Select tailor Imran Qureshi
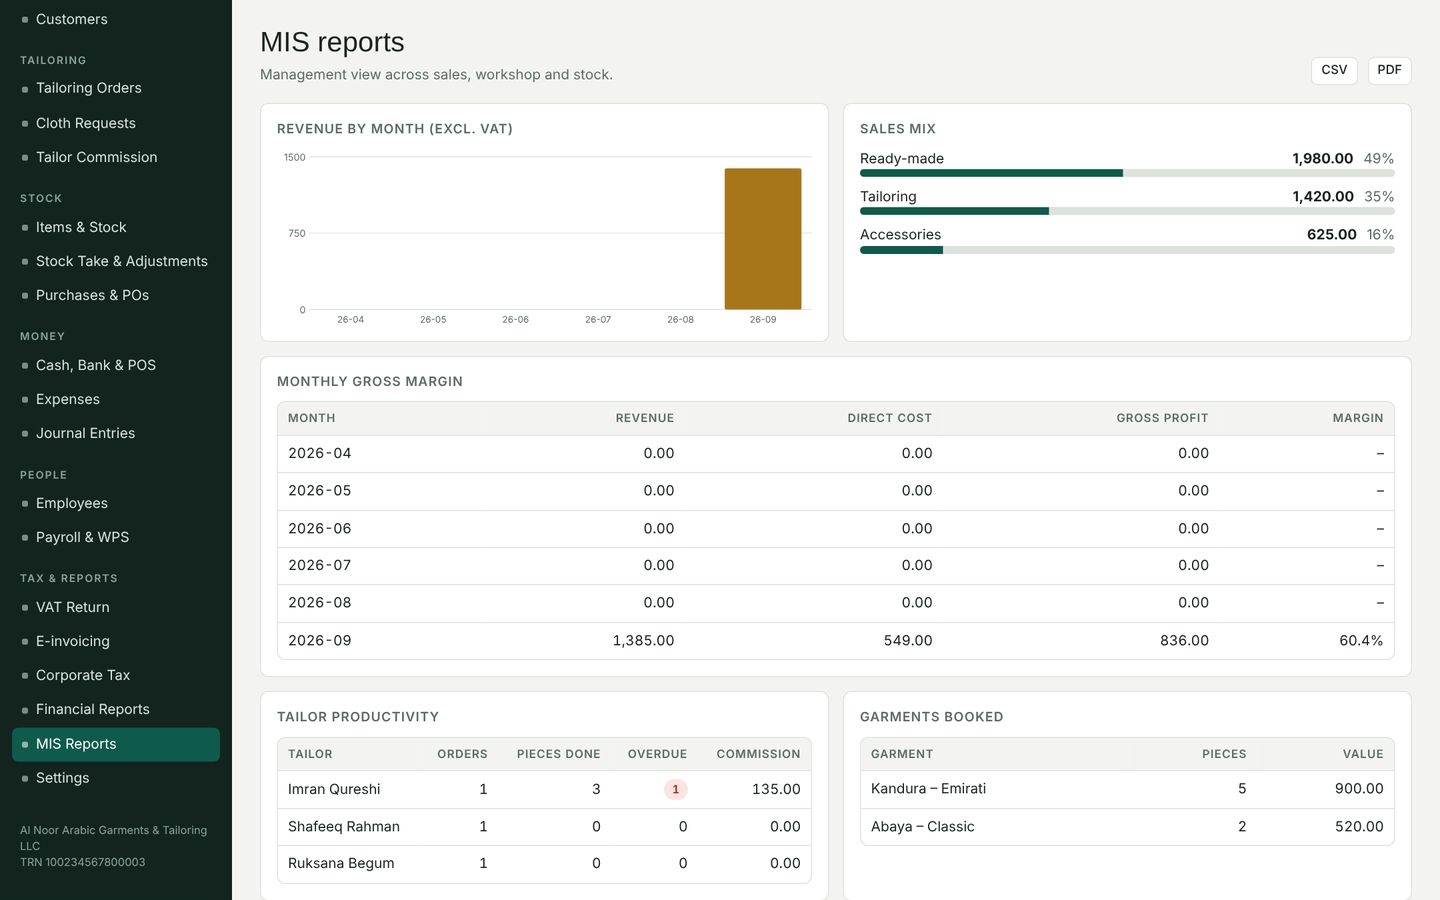 click(334, 789)
